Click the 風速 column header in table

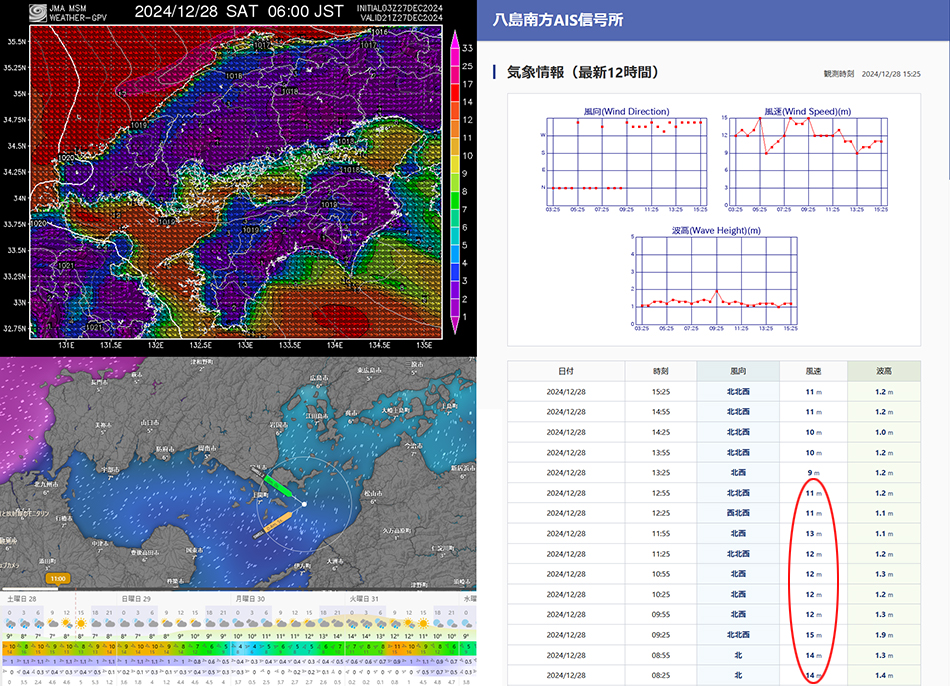(813, 370)
